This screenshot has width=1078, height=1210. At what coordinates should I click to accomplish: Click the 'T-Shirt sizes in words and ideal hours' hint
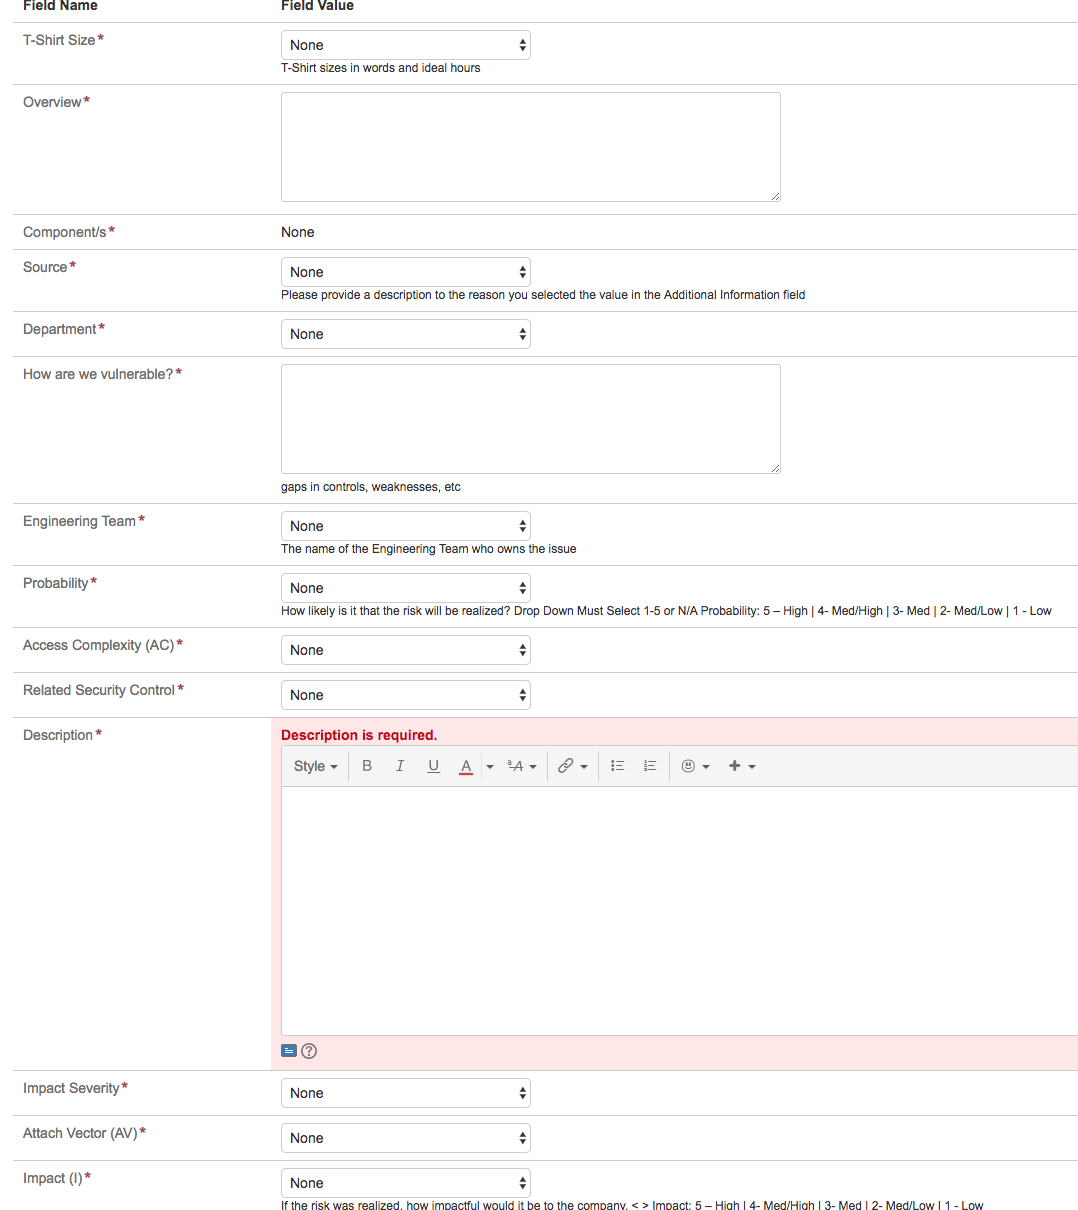point(381,68)
